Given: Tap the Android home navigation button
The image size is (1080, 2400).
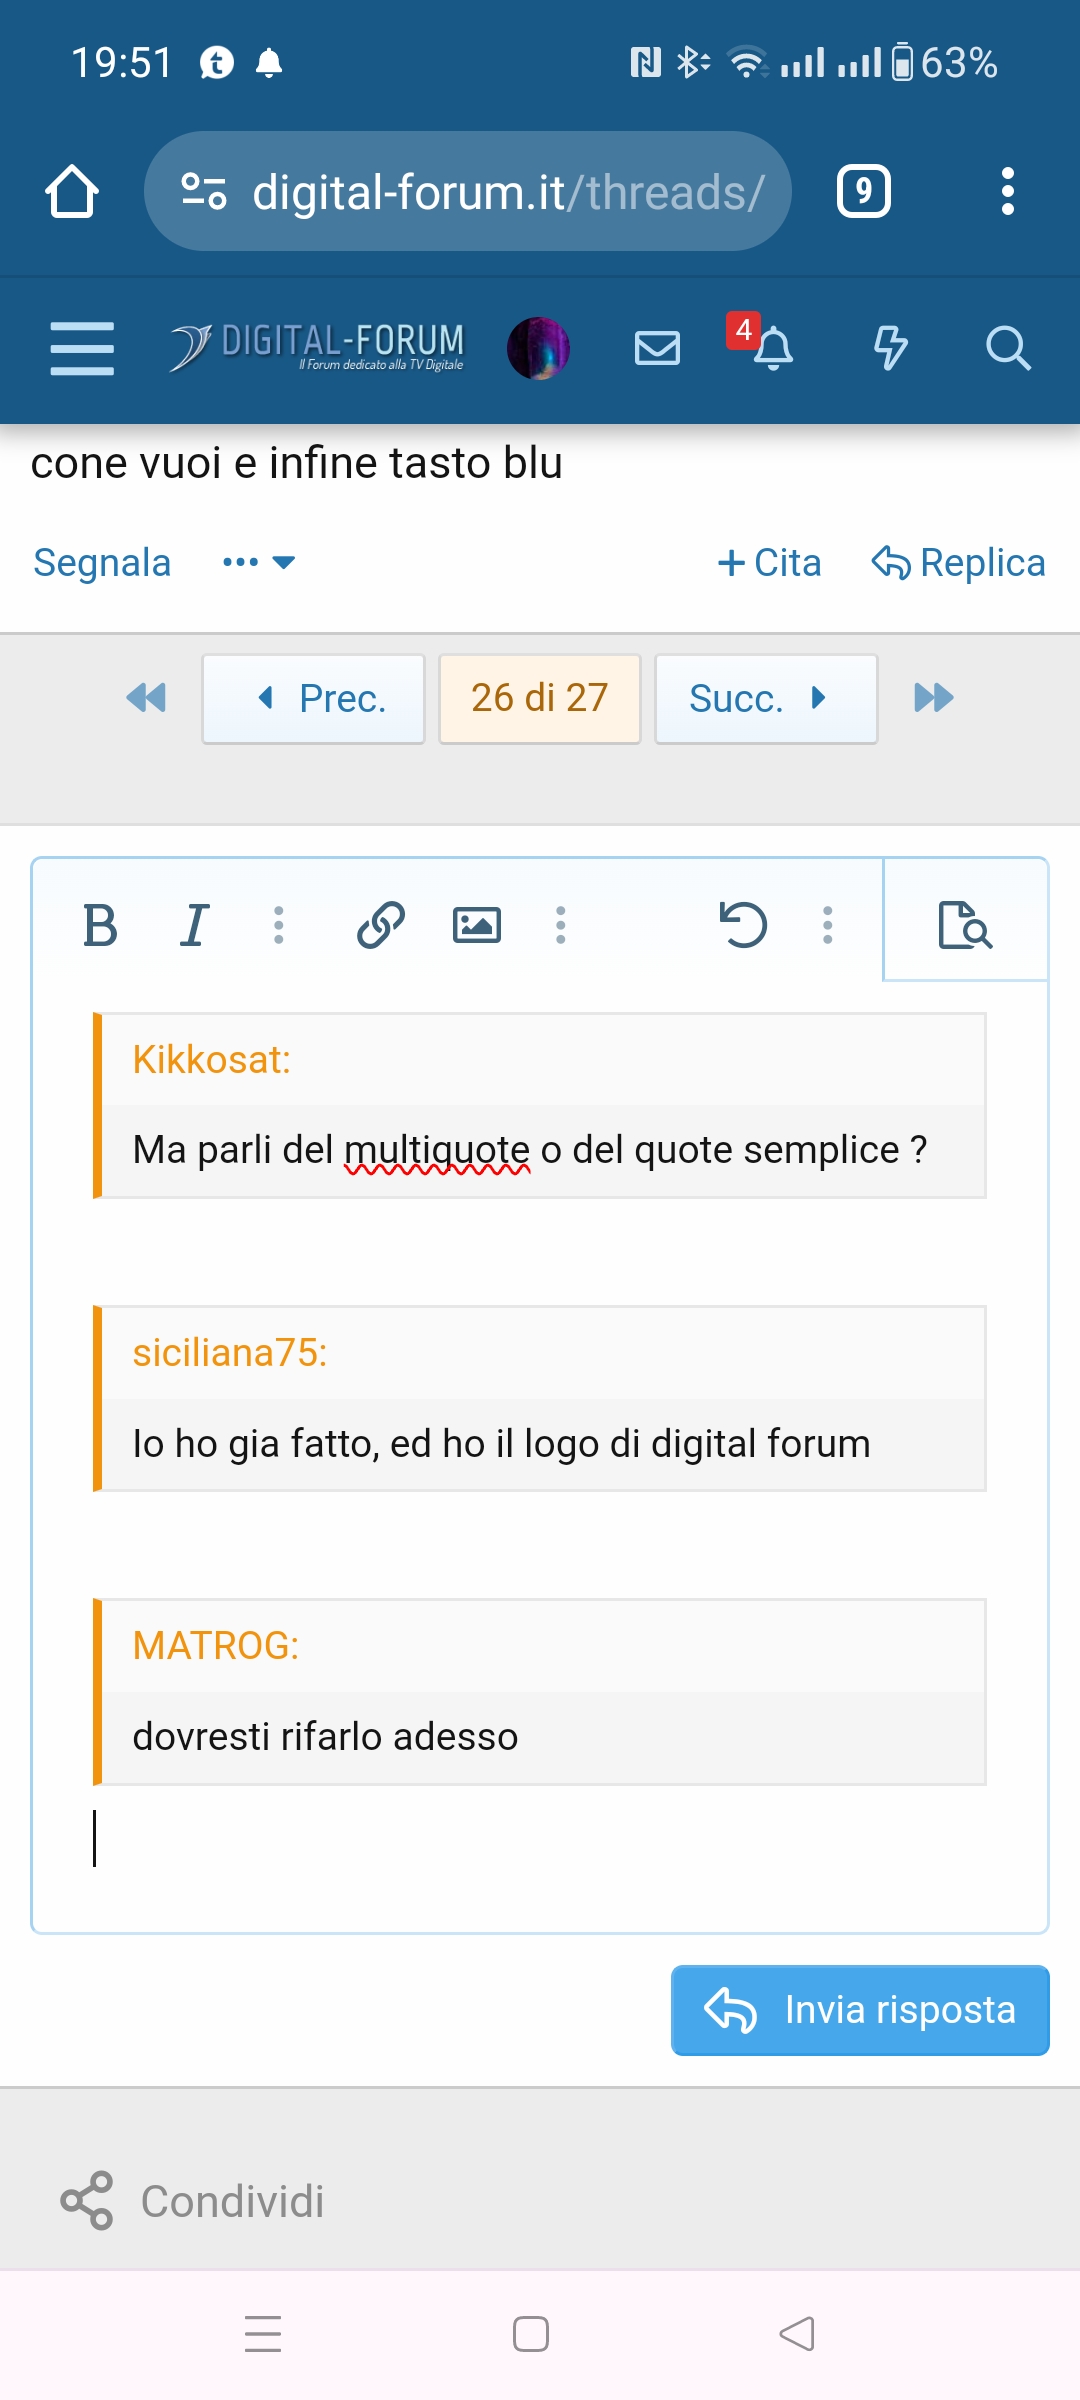Looking at the screenshot, I should [x=531, y=2334].
